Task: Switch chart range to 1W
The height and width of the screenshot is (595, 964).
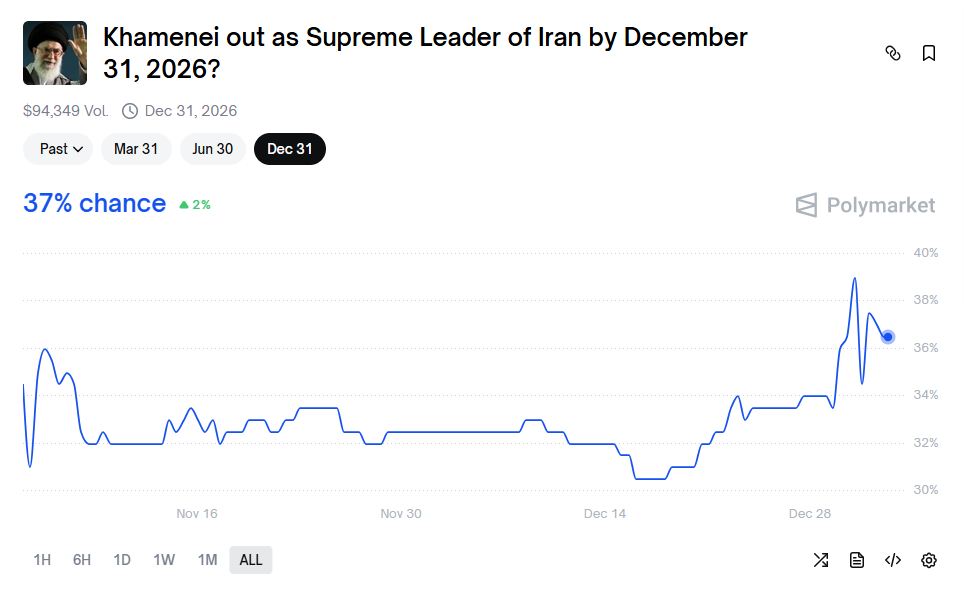Action: (164, 560)
